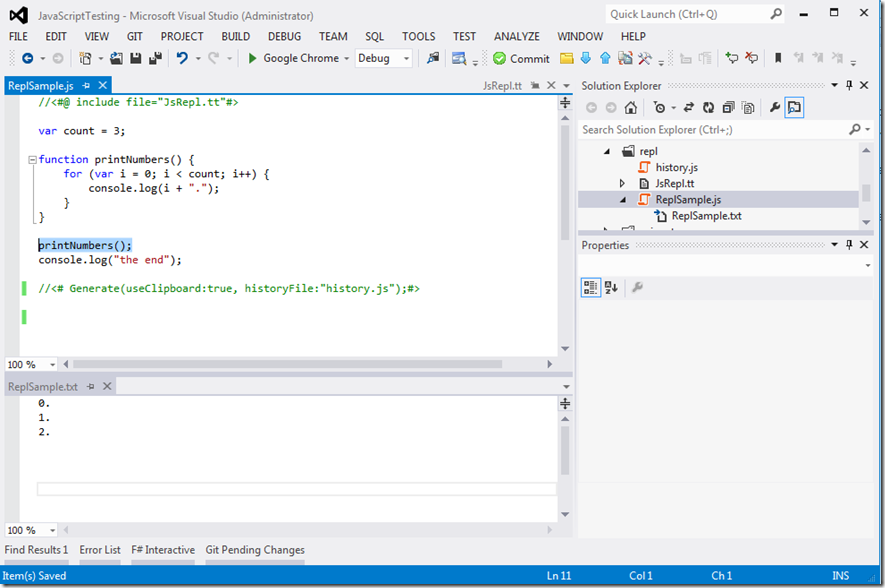
Task: Toggle pin on ReplSample.js tab
Action: coord(86,86)
